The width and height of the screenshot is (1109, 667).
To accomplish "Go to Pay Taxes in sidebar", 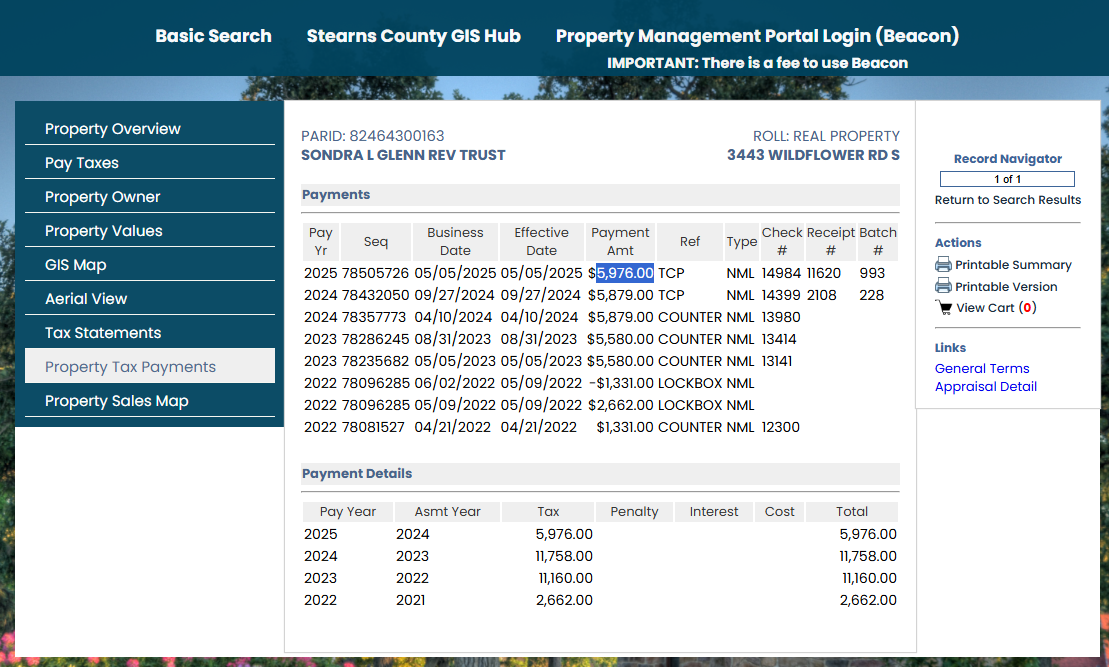I will coord(82,163).
